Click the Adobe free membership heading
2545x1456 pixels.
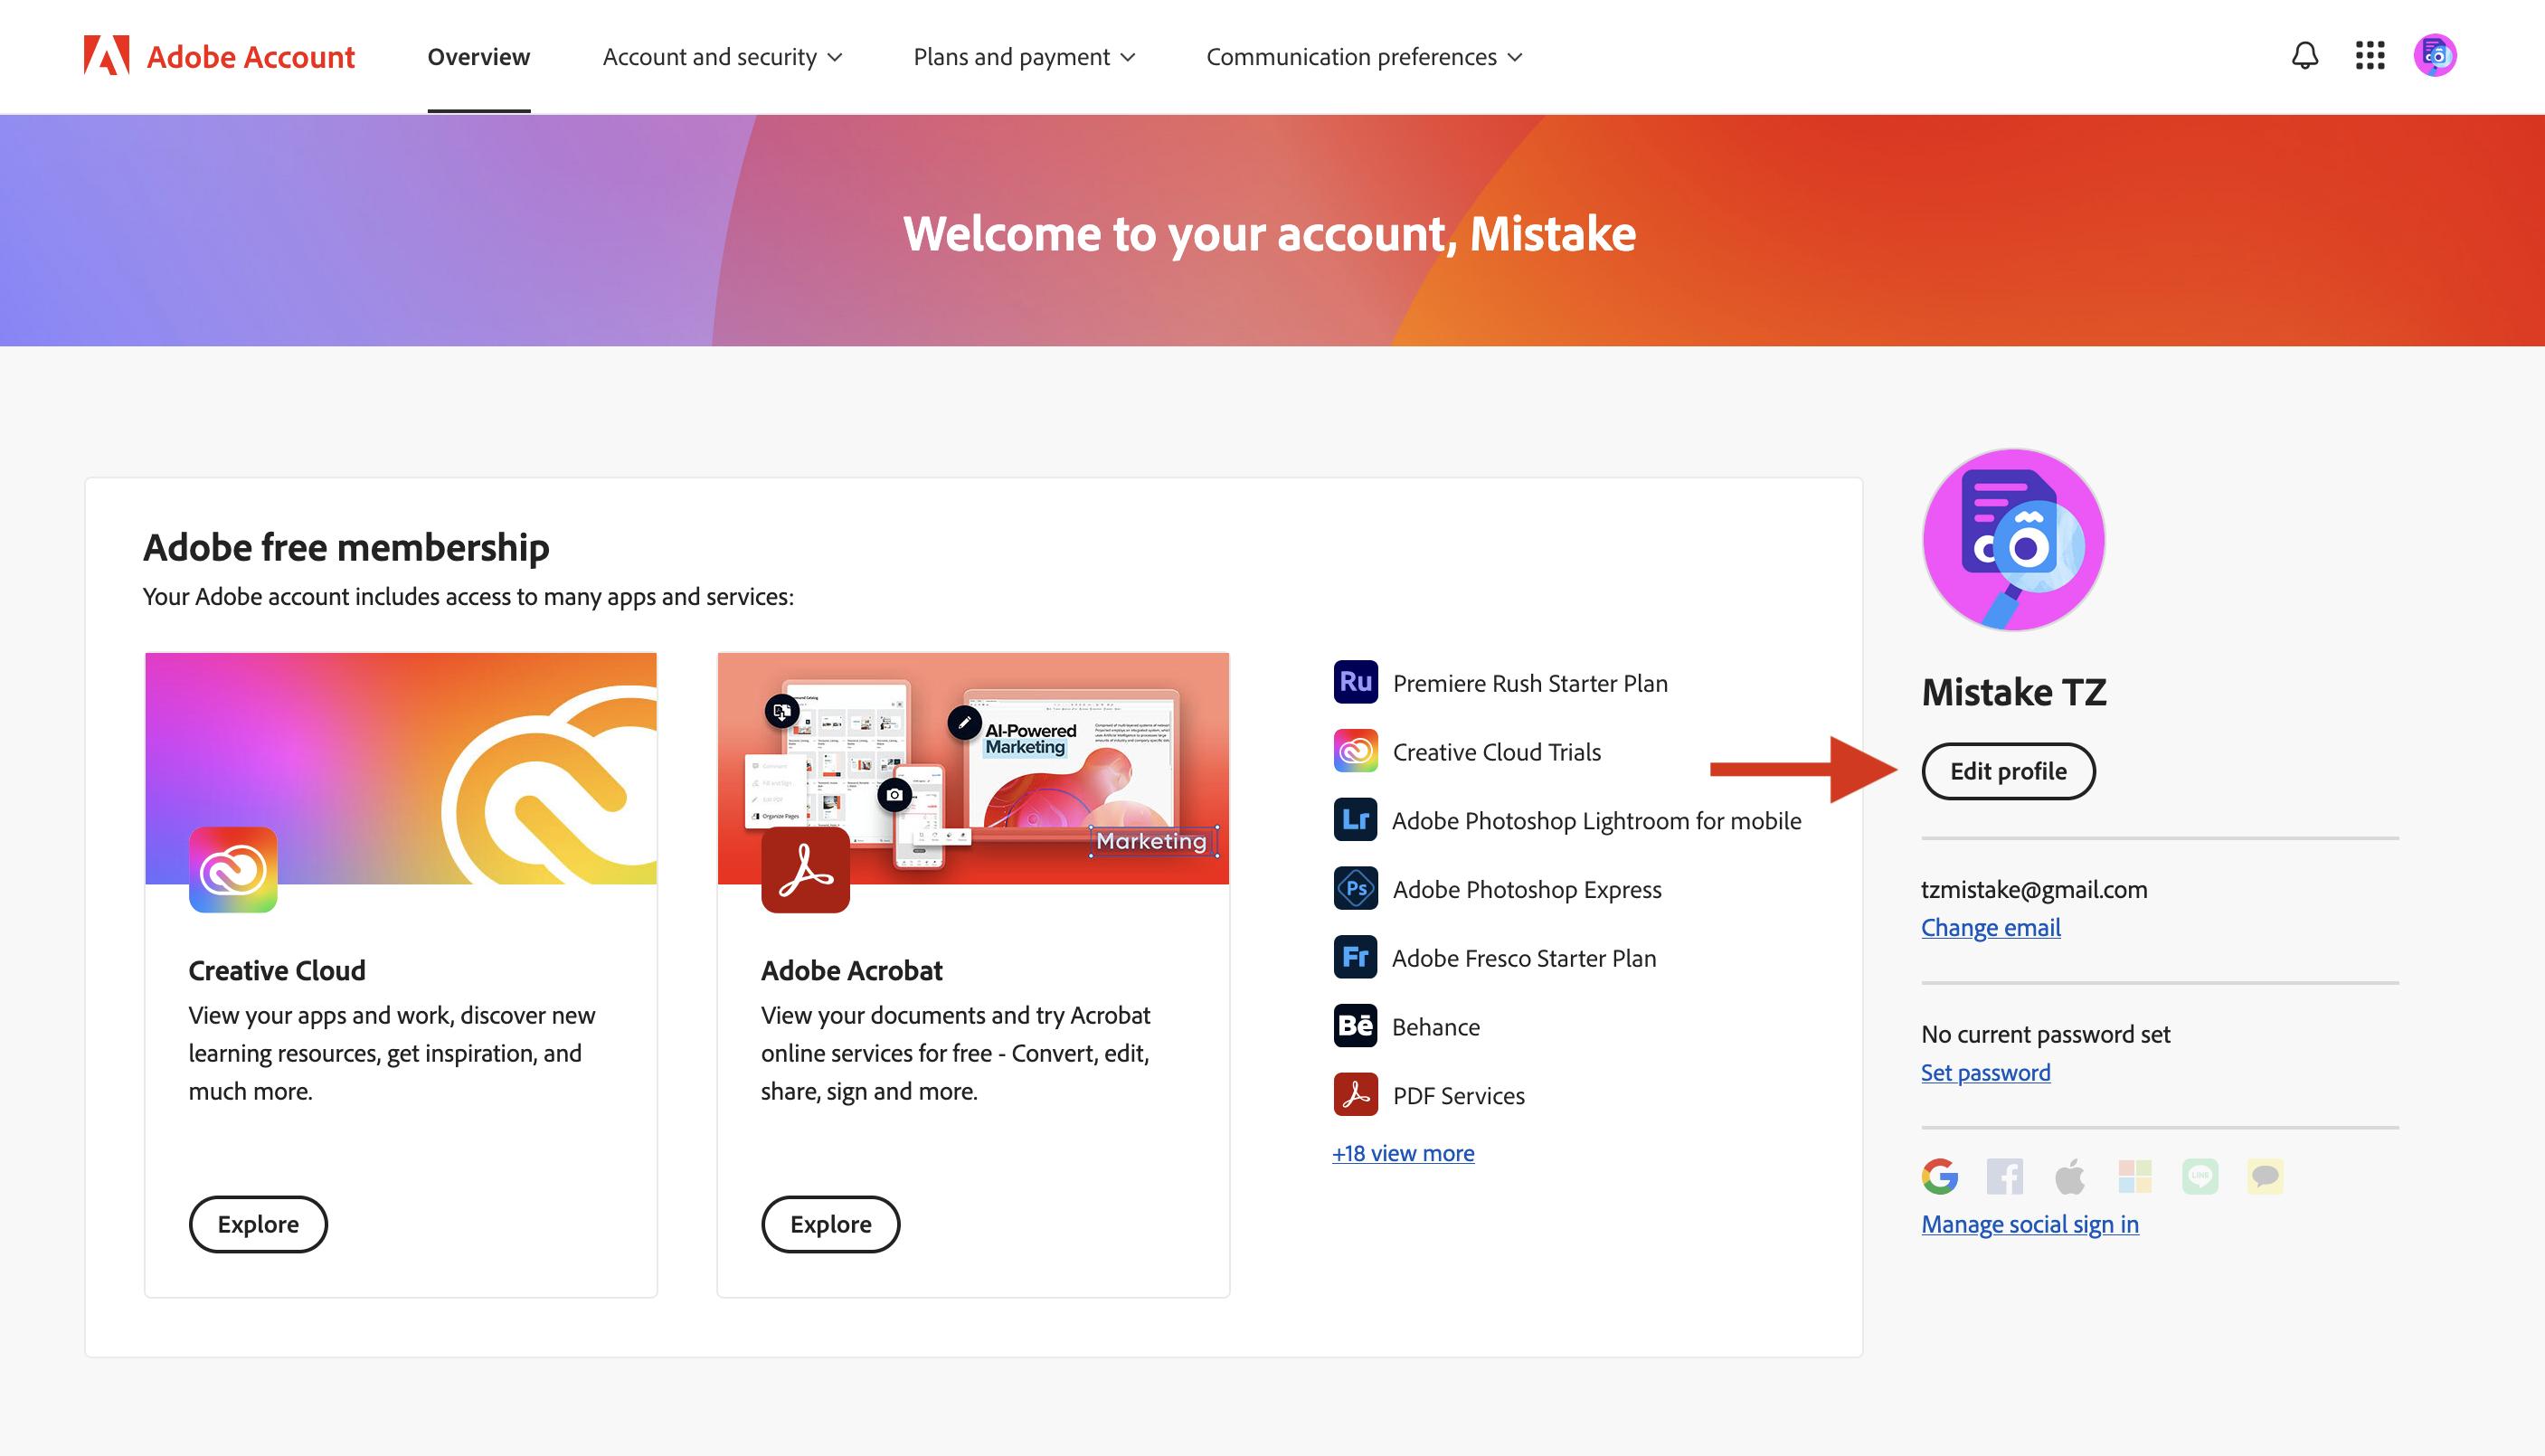click(346, 547)
